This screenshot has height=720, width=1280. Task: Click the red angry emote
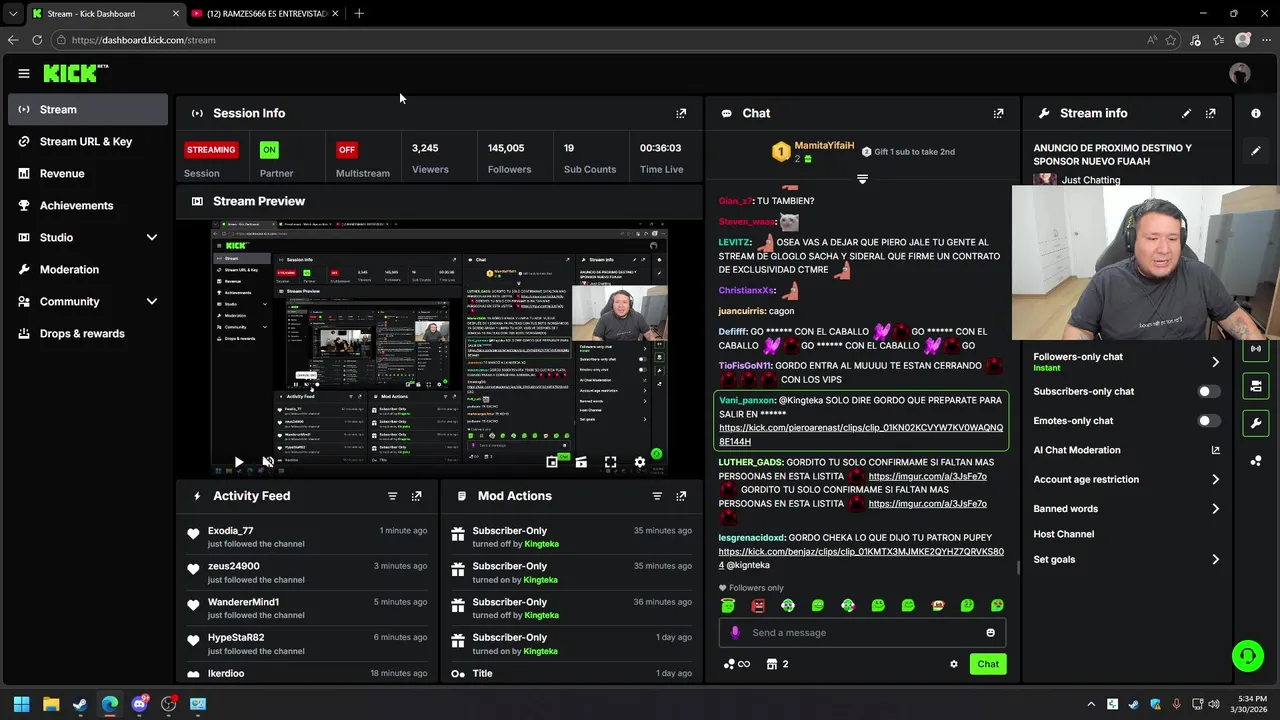pyautogui.click(x=758, y=605)
